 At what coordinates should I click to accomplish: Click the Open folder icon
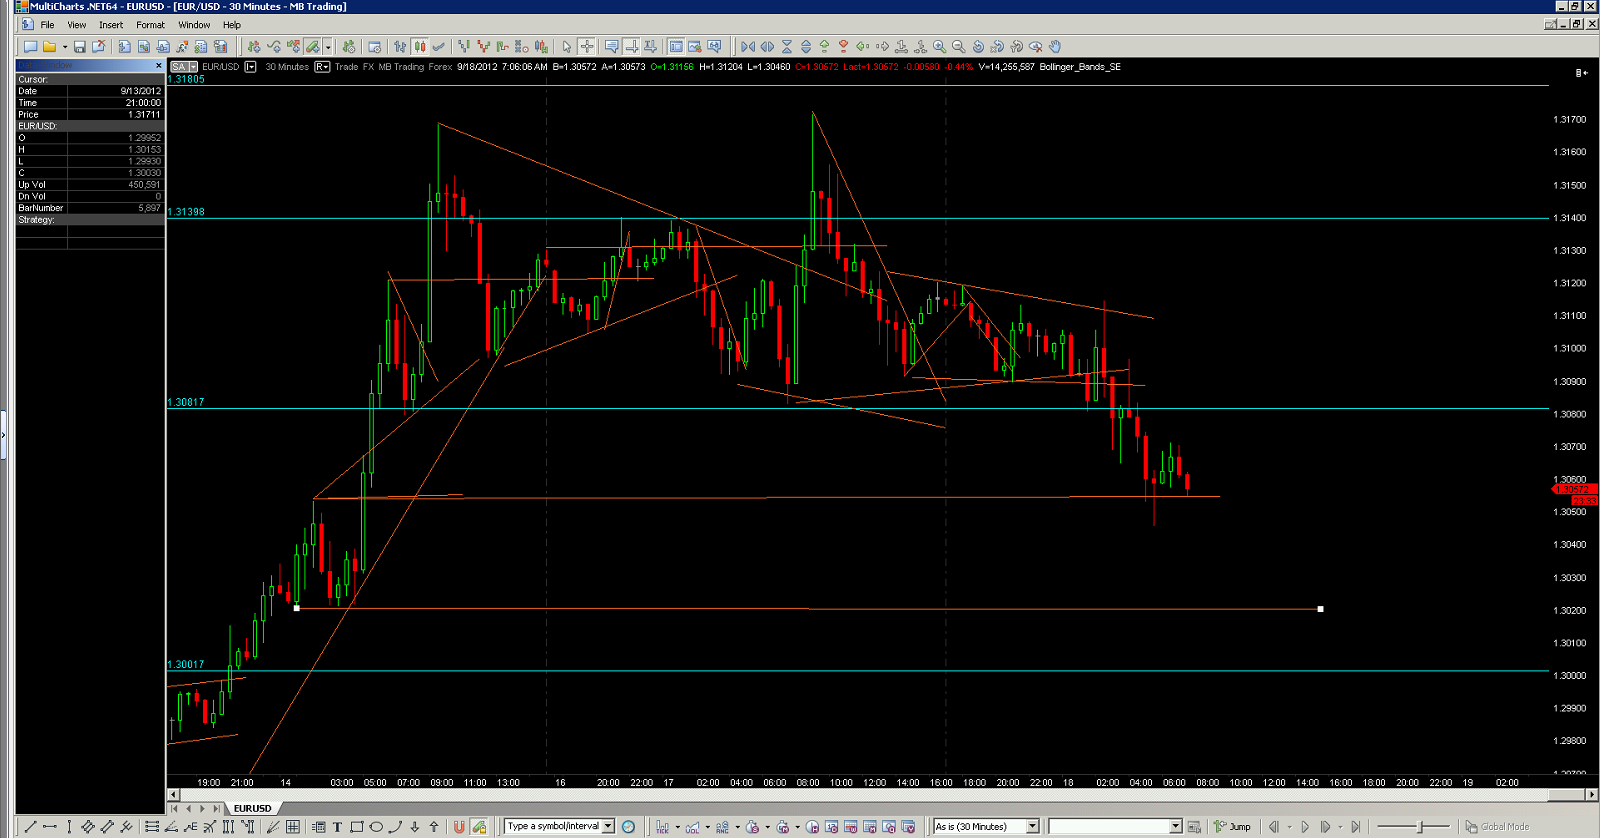coord(49,46)
